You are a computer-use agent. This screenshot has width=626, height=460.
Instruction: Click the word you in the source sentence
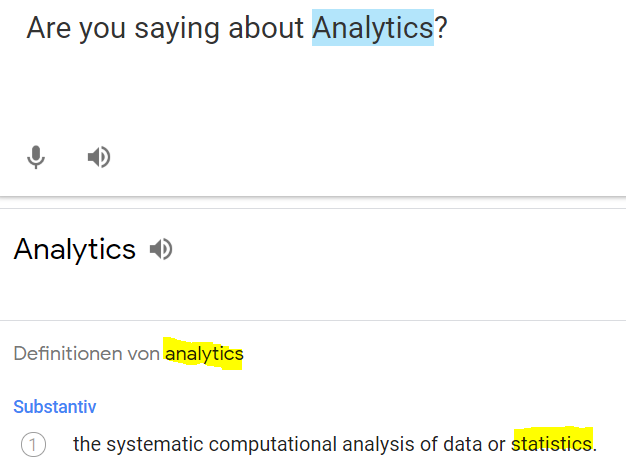click(97, 29)
